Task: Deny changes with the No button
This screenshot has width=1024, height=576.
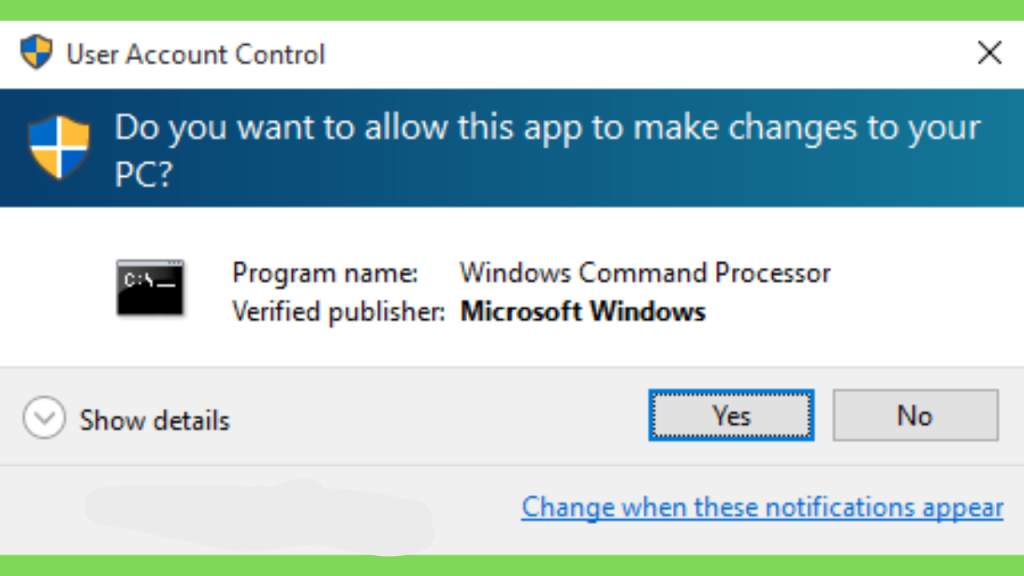Action: (x=915, y=415)
